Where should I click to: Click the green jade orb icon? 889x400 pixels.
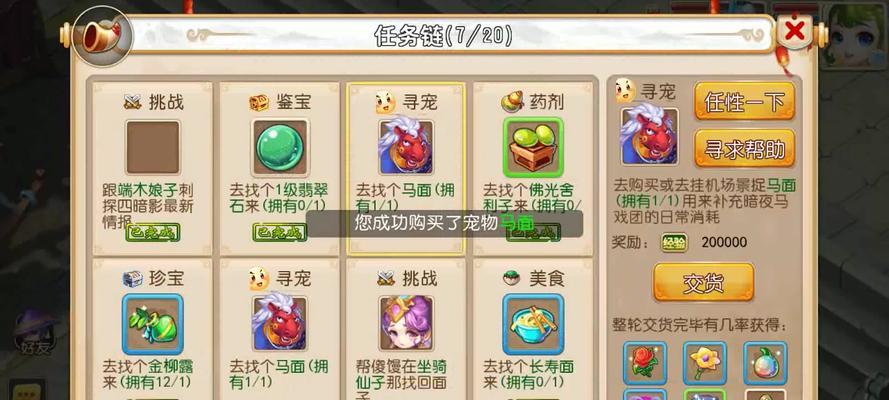(280, 148)
